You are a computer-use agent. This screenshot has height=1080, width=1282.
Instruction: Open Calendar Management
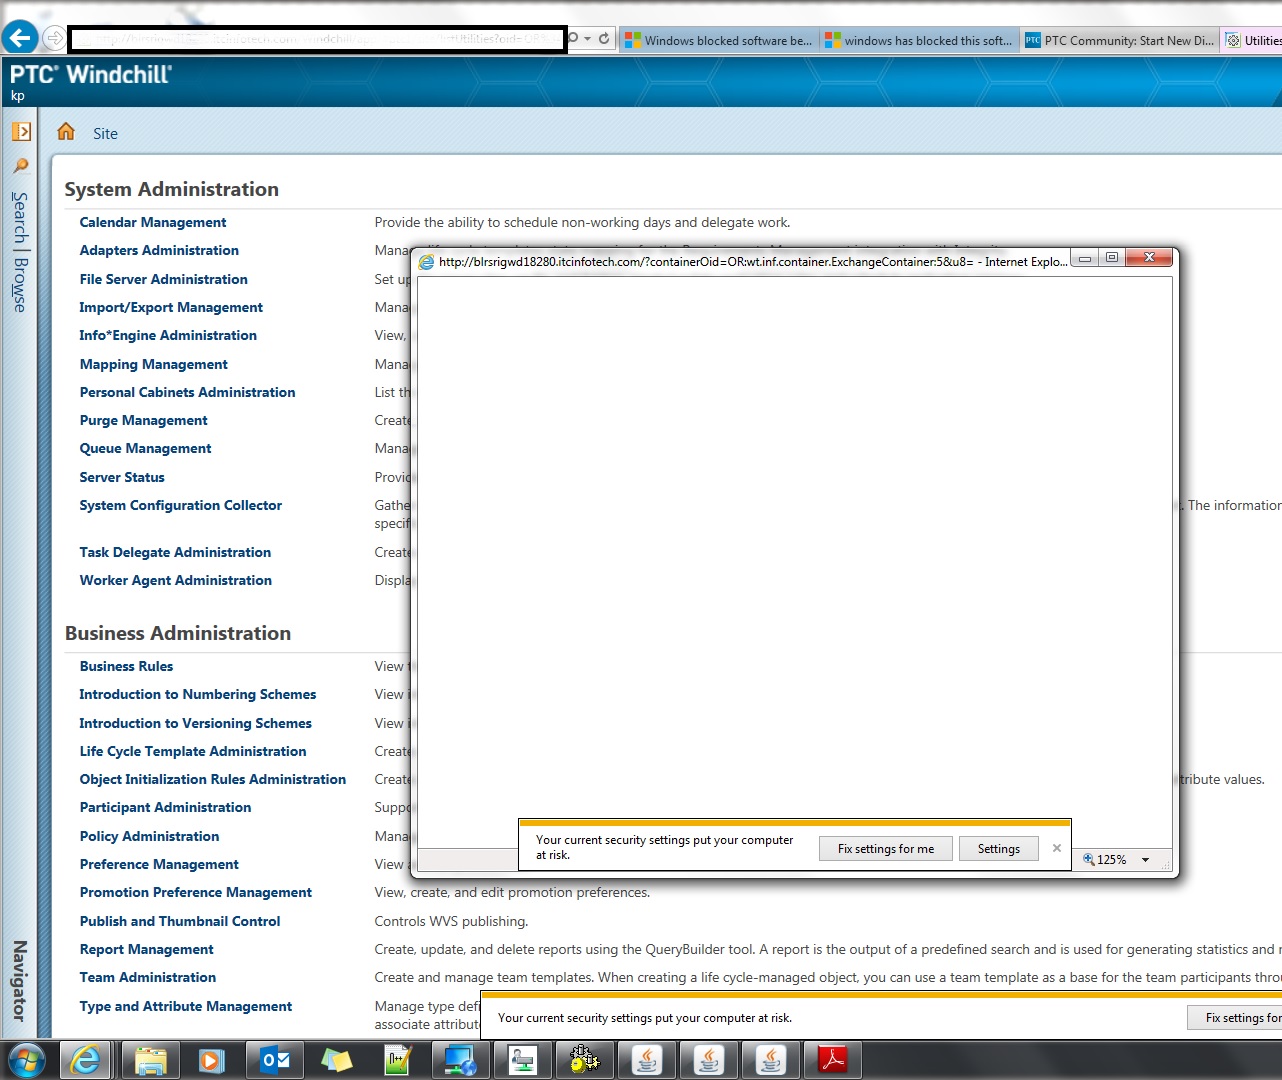click(153, 222)
